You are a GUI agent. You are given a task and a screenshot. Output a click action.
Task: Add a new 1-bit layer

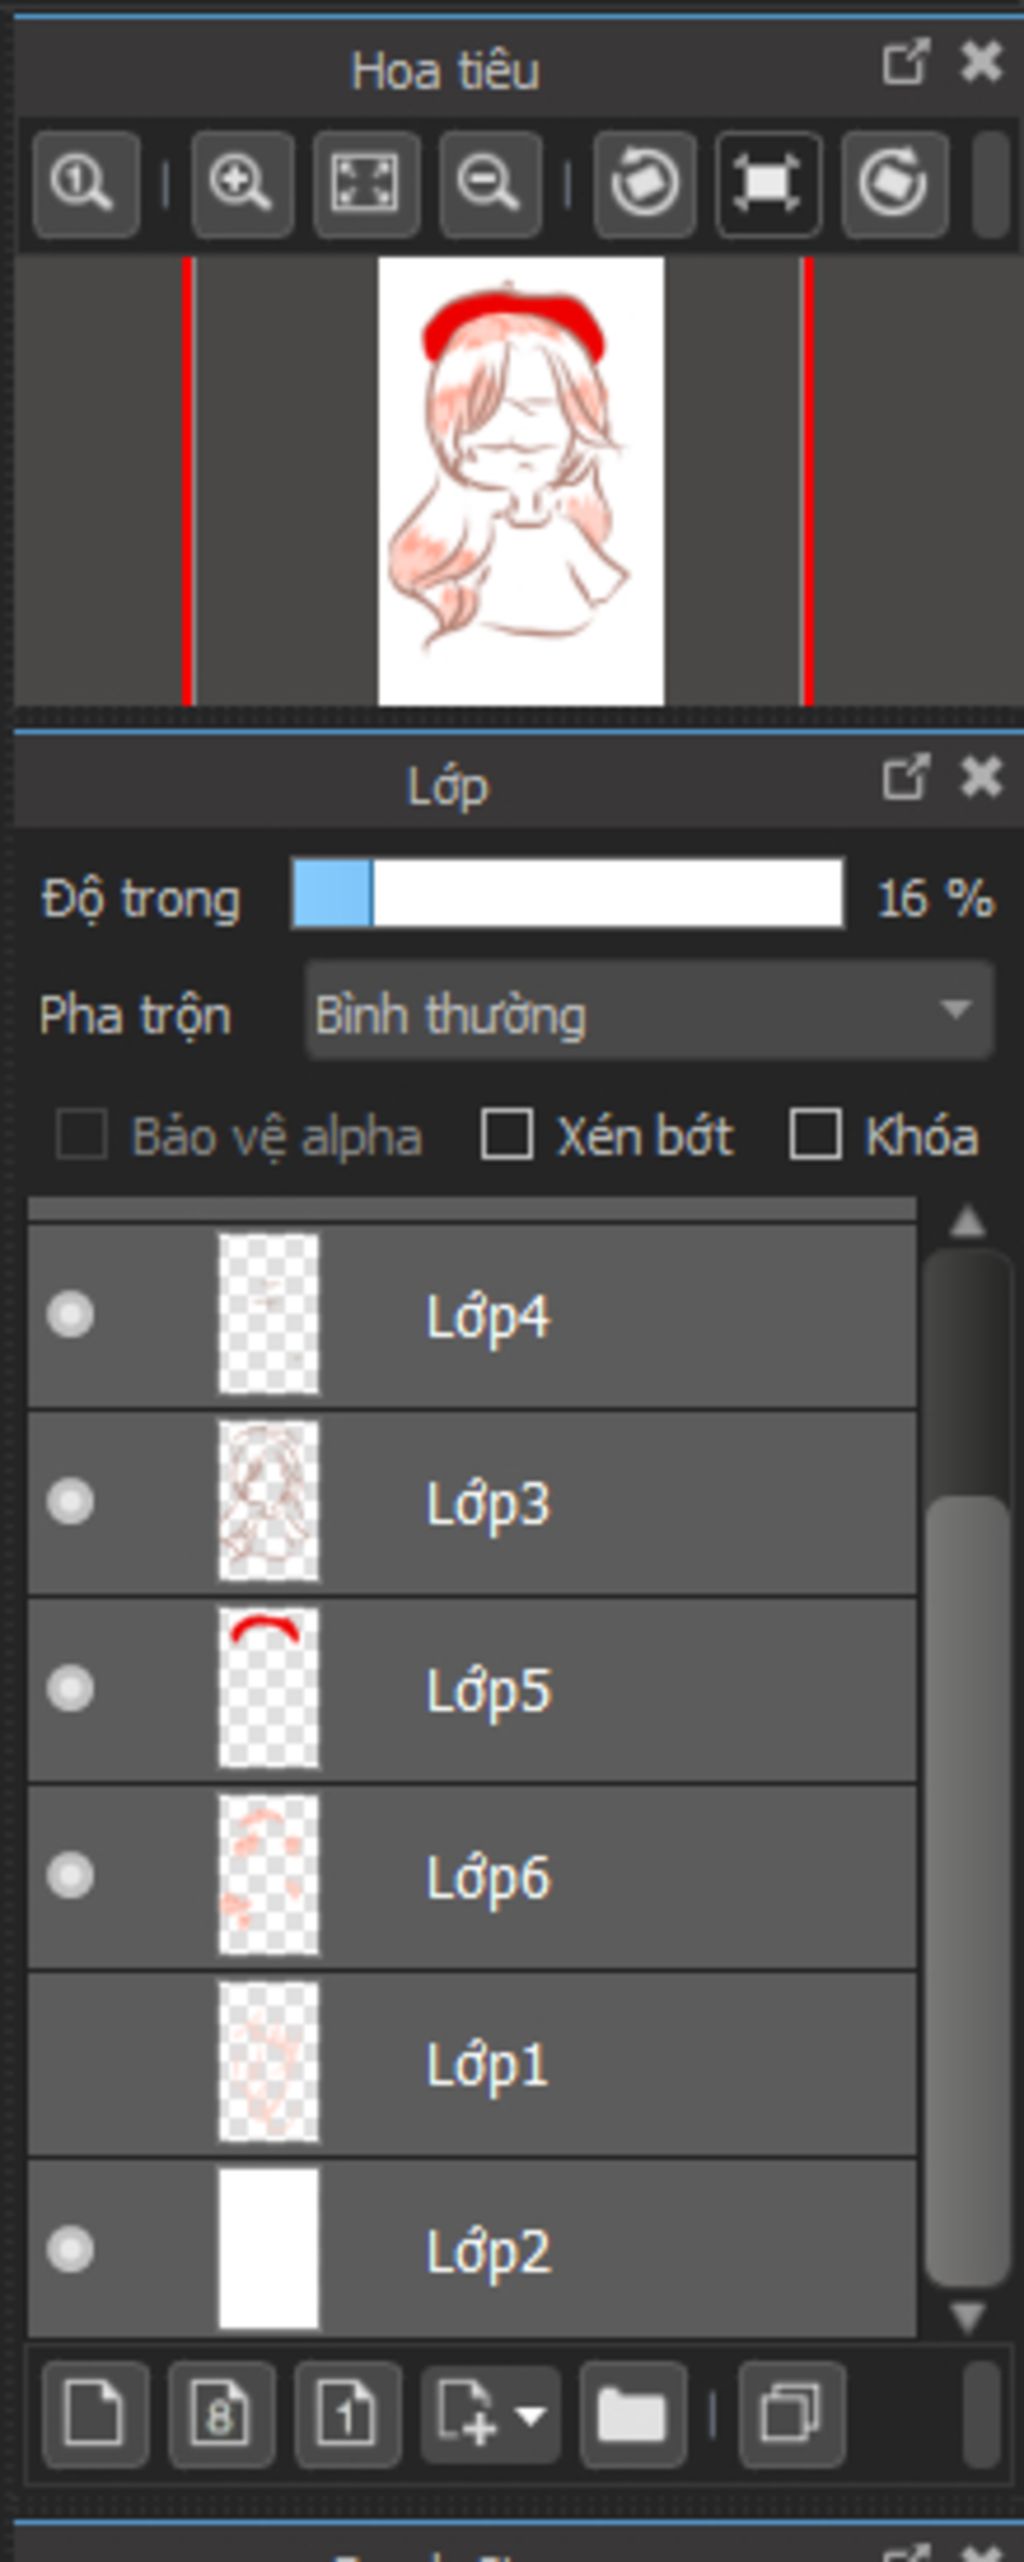(x=348, y=2415)
